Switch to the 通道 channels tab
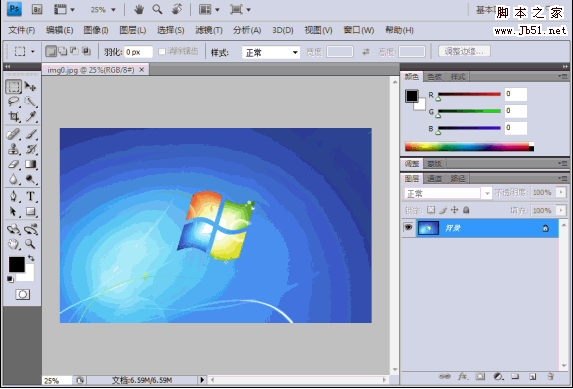 pyautogui.click(x=435, y=178)
